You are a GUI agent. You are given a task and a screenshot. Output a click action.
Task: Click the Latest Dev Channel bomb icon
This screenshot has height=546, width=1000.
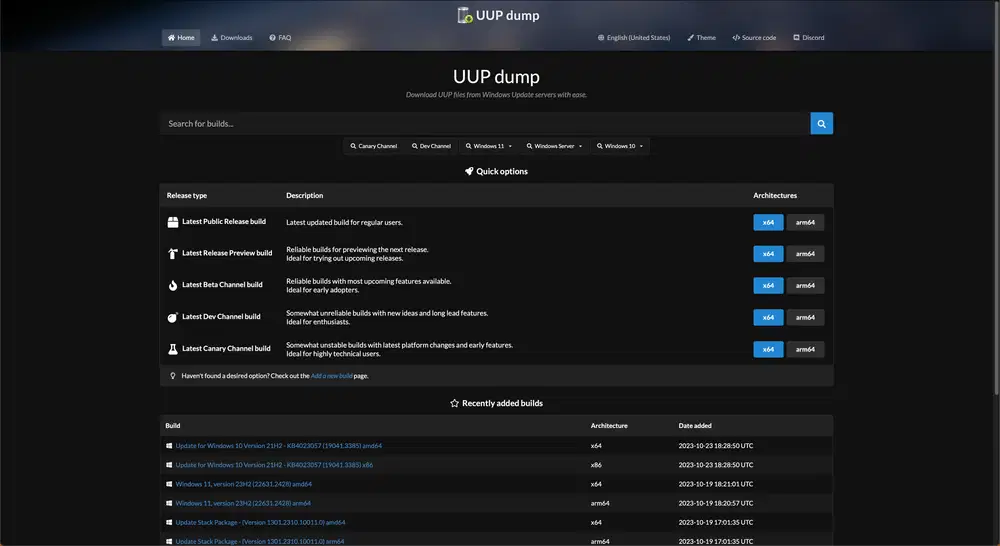[x=173, y=317]
